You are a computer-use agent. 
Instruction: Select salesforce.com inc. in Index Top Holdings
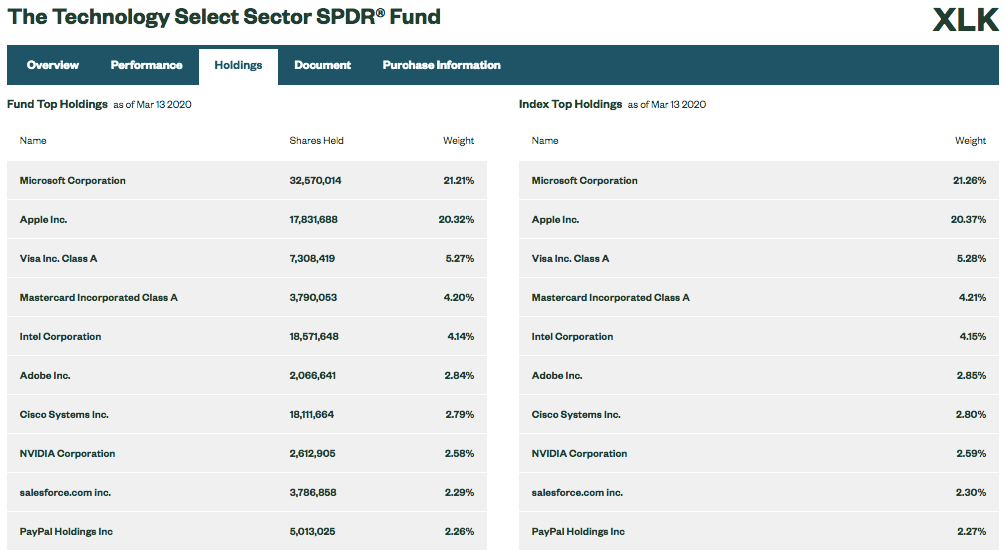[x=577, y=493]
